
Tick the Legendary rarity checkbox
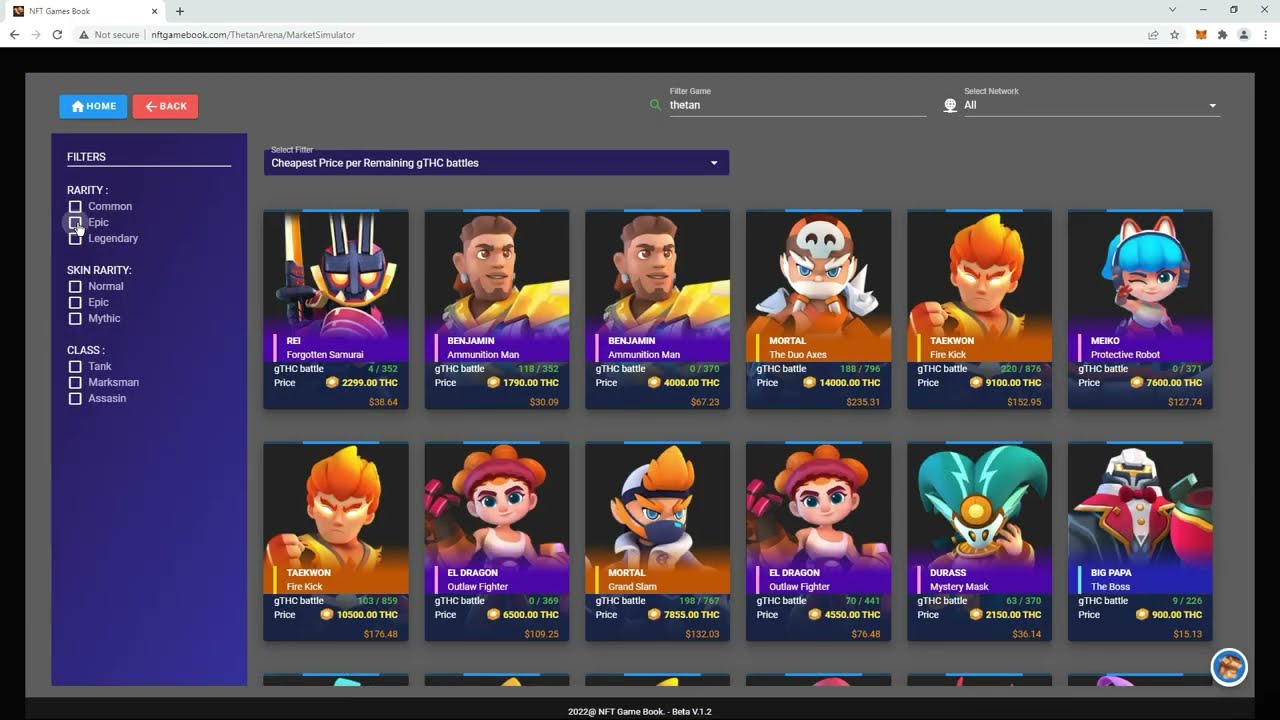pyautogui.click(x=75, y=238)
